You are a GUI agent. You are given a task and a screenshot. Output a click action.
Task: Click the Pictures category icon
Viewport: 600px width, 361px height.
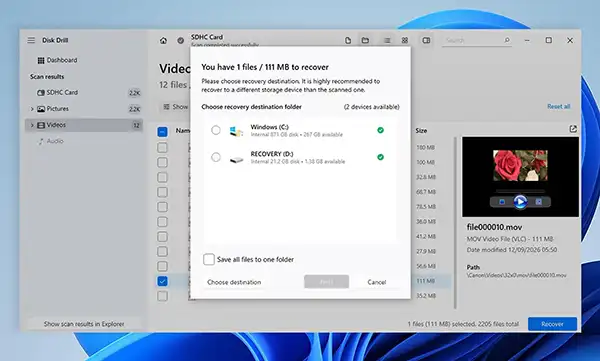41,109
